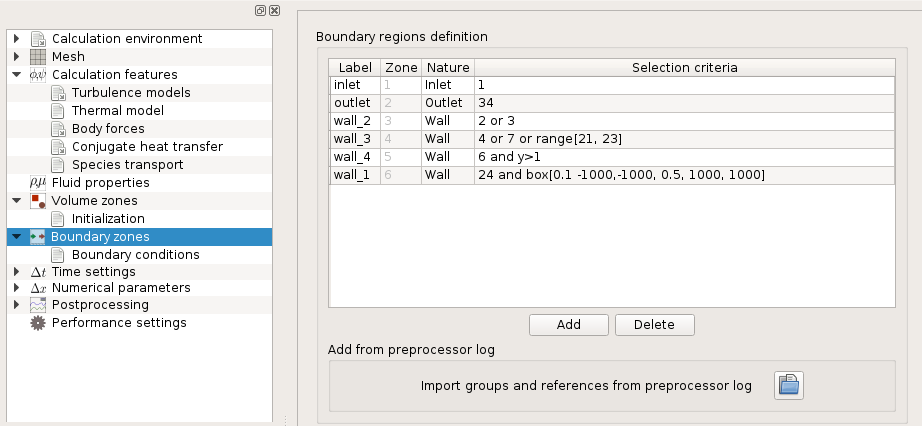Viewport: 922px width, 426px height.
Task: Click the Fluid properties rho-mu icon
Action: pos(38,183)
